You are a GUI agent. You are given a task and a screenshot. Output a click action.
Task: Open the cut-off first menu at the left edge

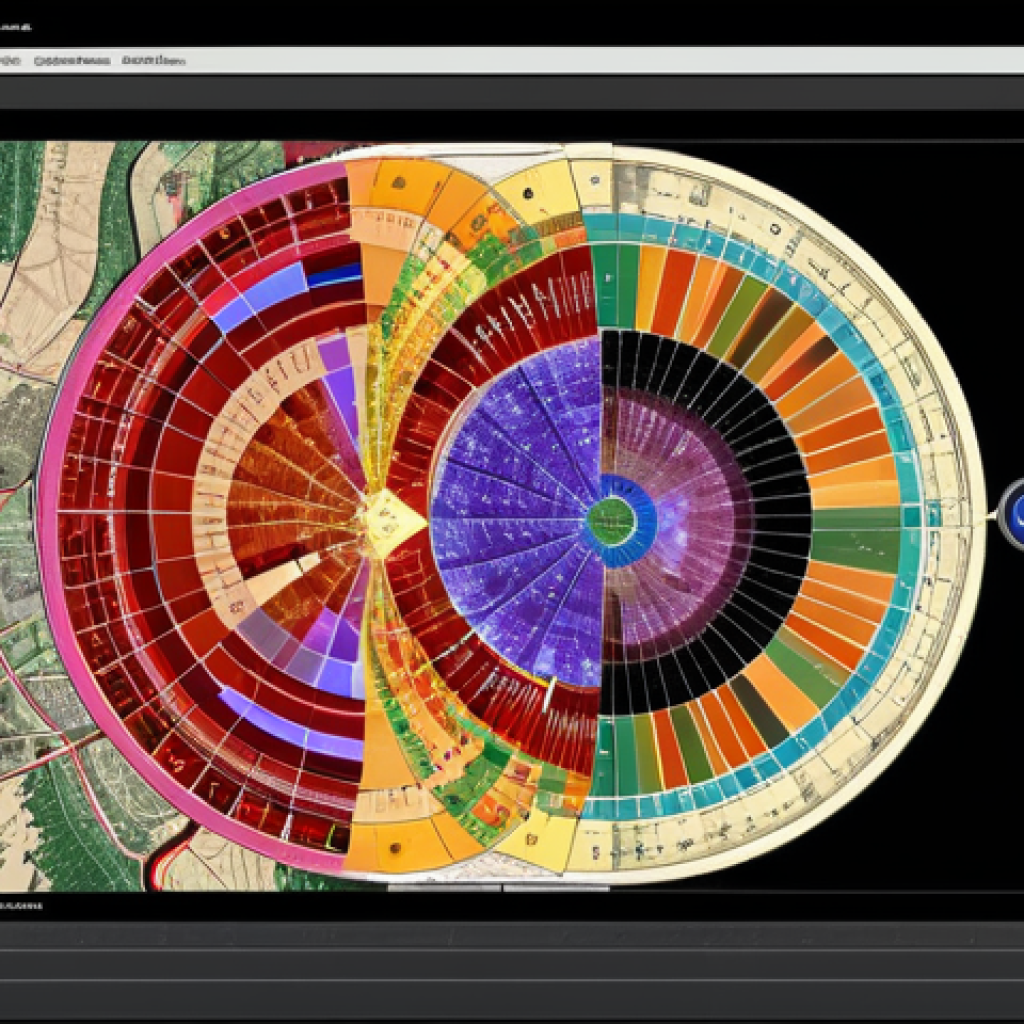tap(9, 61)
